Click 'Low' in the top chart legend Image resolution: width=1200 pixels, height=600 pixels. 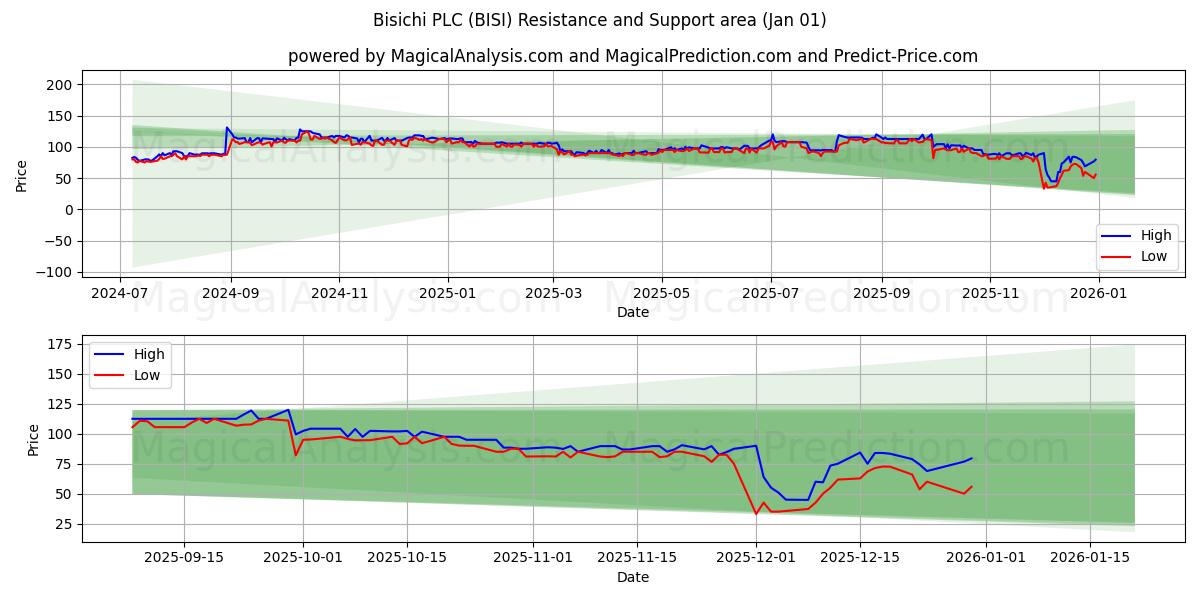(x=1154, y=256)
